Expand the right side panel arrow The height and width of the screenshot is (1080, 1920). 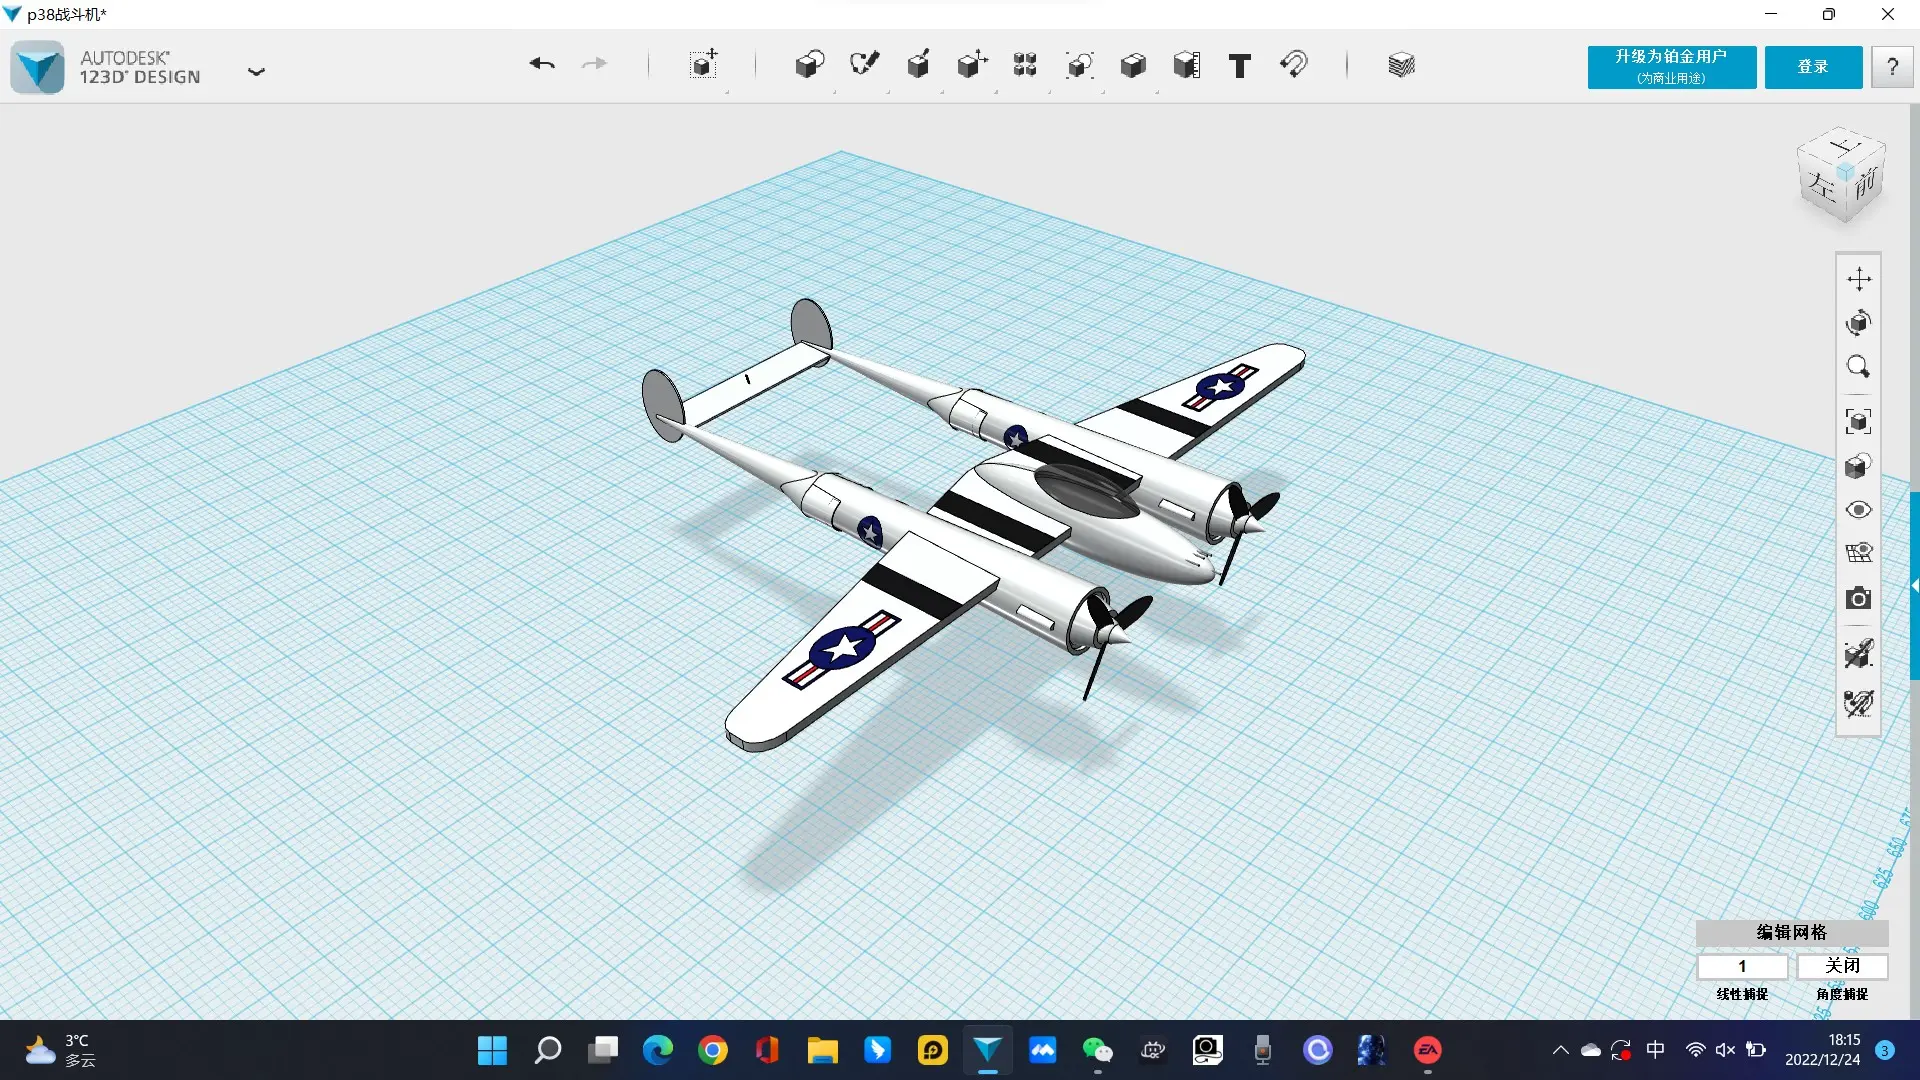1914,586
